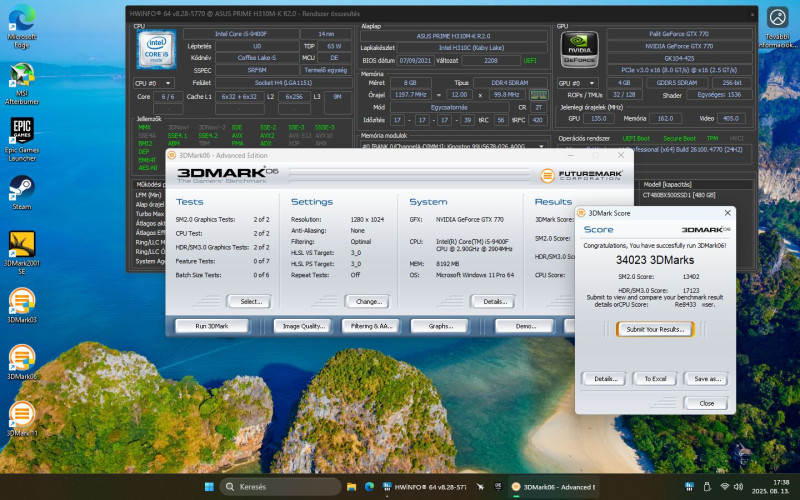
Task: Click the To Excel button
Action: coord(655,379)
